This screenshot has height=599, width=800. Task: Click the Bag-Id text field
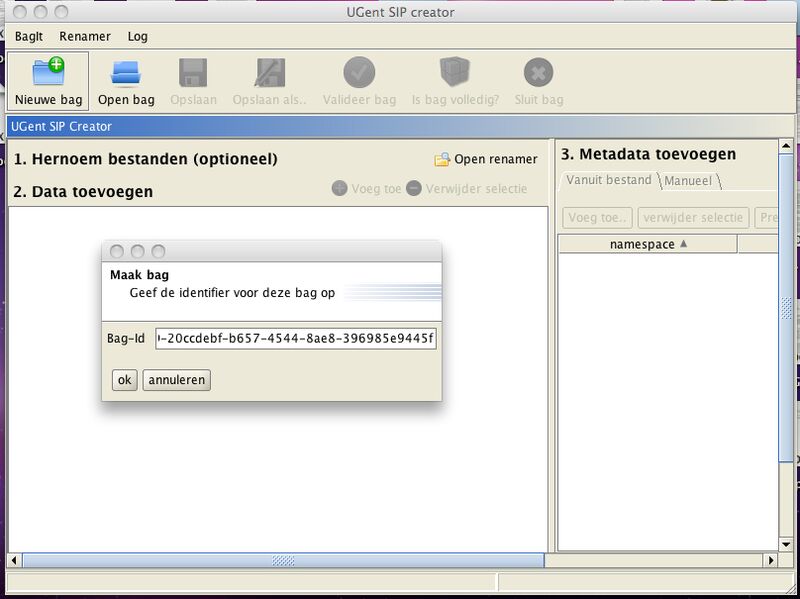tap(296, 338)
